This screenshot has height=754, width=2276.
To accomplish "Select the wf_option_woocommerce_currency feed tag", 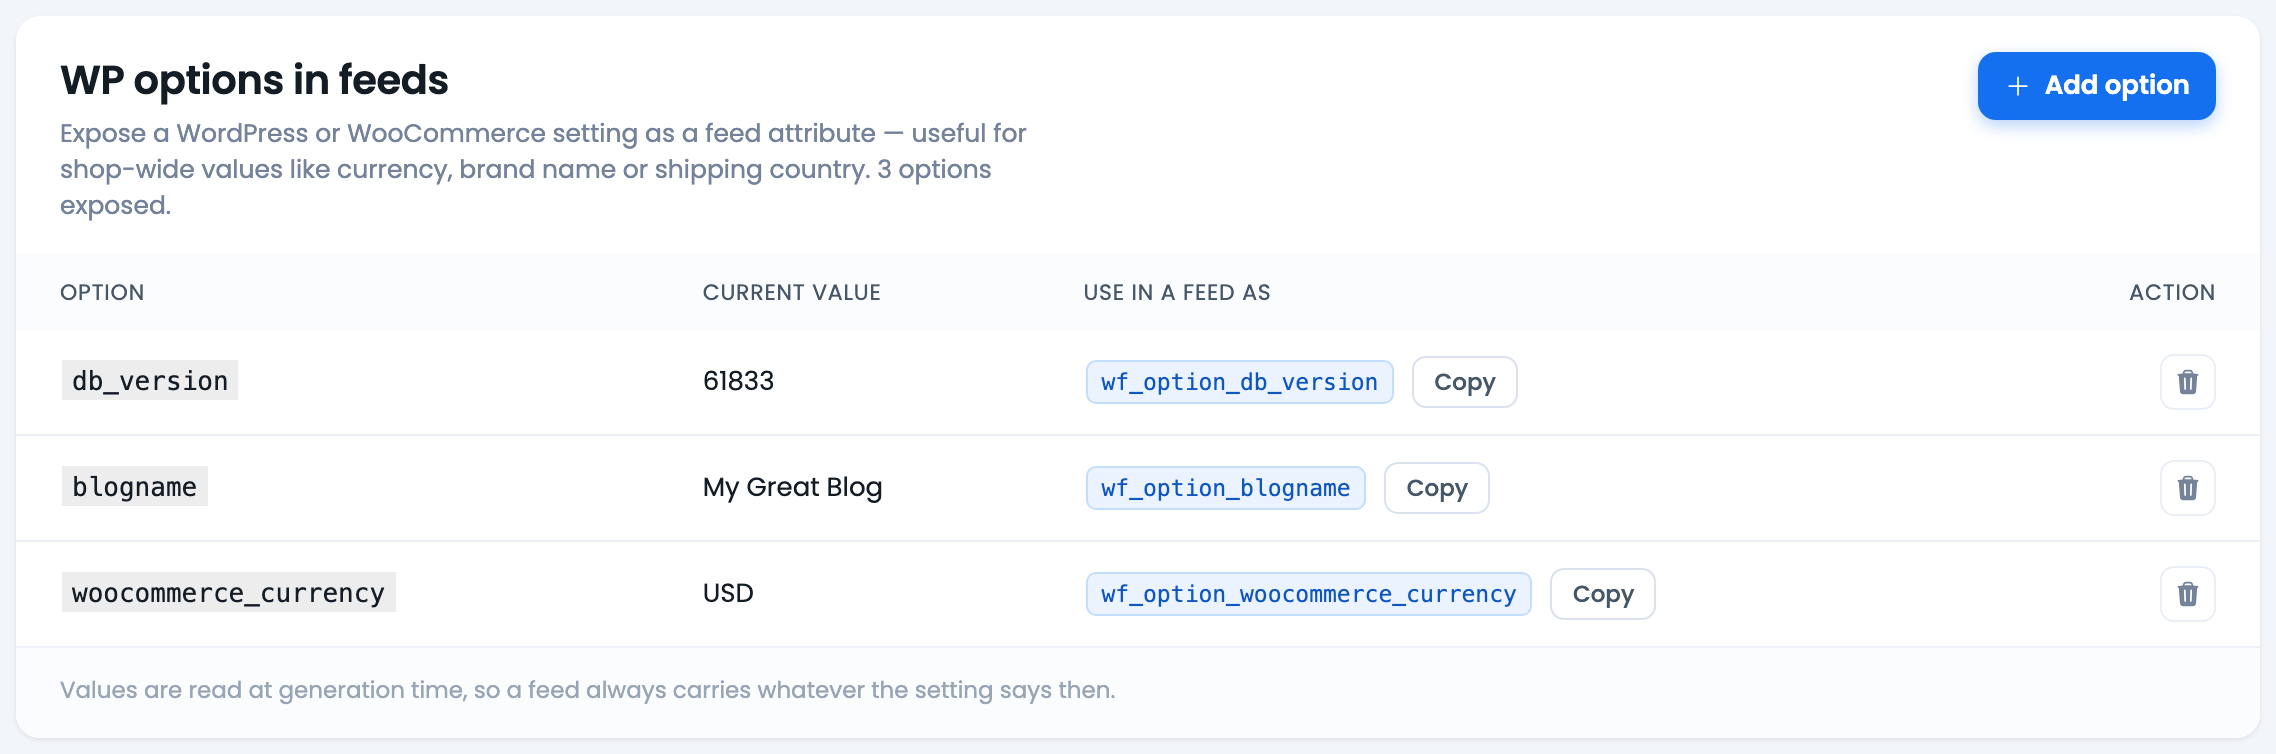I will 1308,594.
